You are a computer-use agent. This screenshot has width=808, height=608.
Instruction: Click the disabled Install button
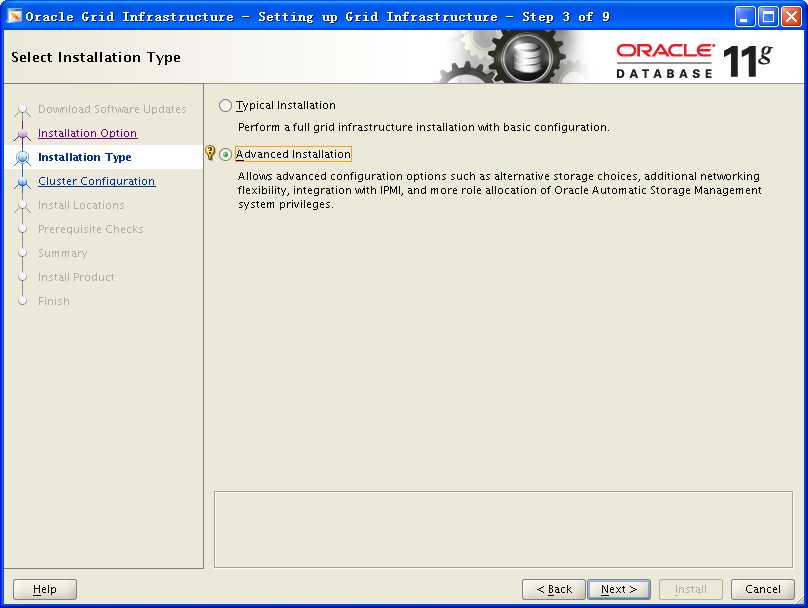click(691, 589)
